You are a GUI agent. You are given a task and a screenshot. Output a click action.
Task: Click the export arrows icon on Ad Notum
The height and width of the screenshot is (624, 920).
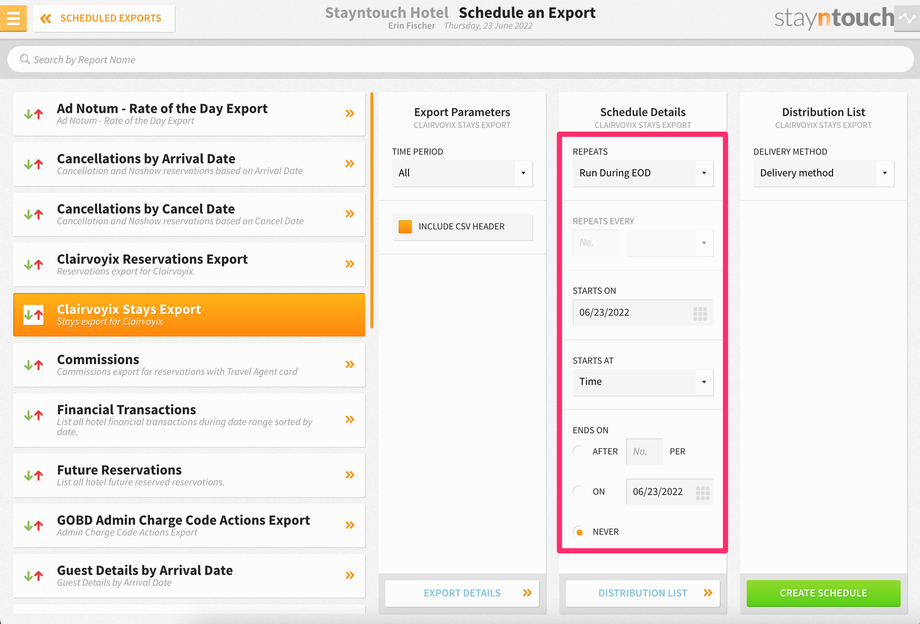point(33,114)
